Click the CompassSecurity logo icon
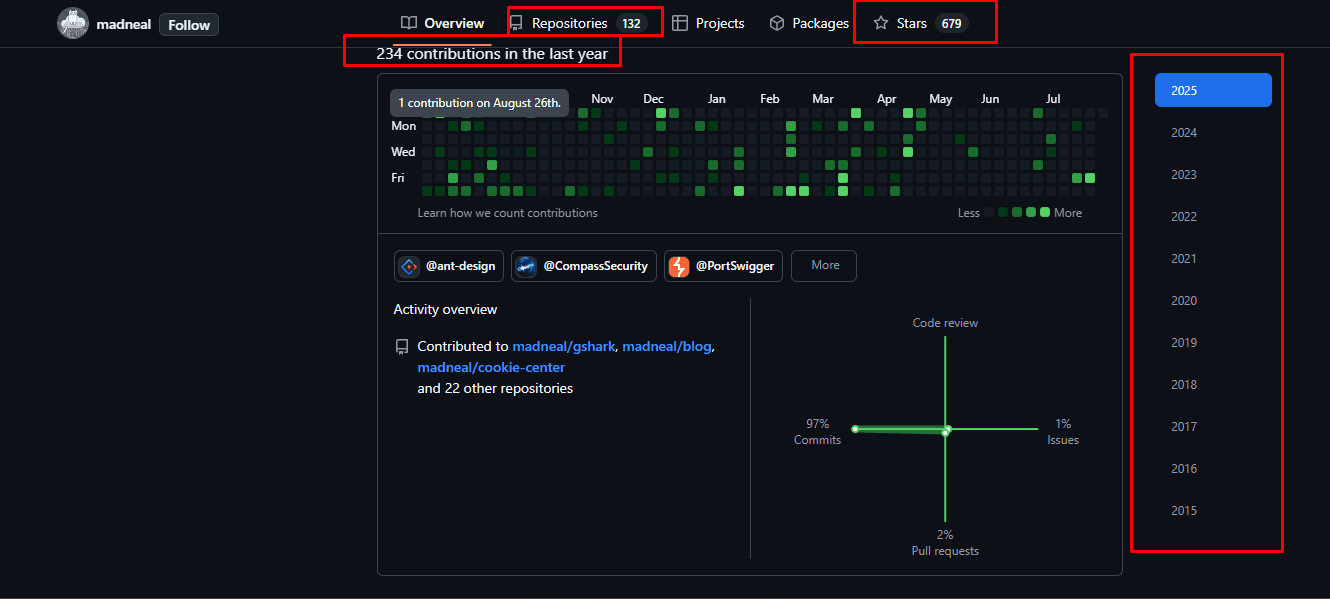Screen dimensions: 1330x599 [526, 266]
